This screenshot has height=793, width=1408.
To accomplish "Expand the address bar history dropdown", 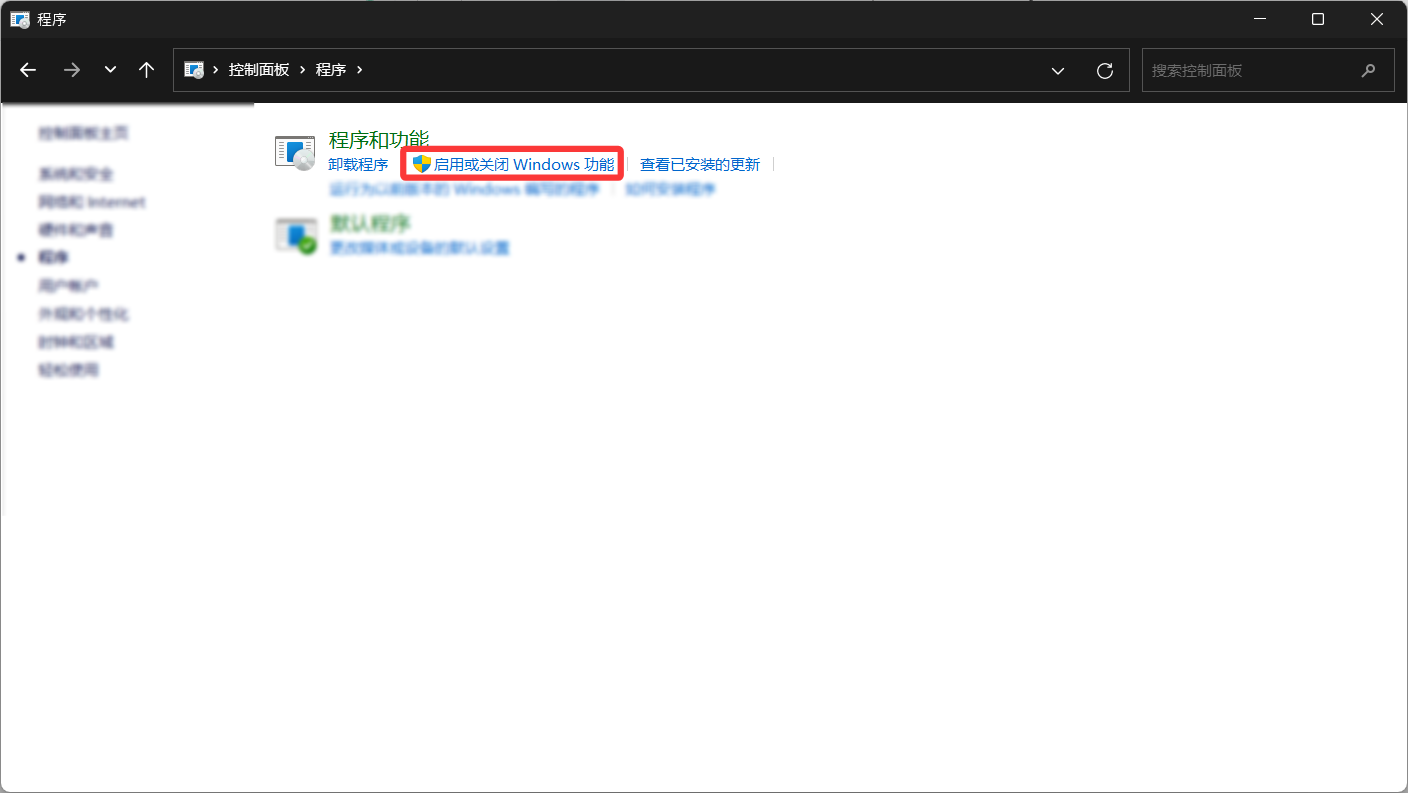I will tap(1058, 70).
